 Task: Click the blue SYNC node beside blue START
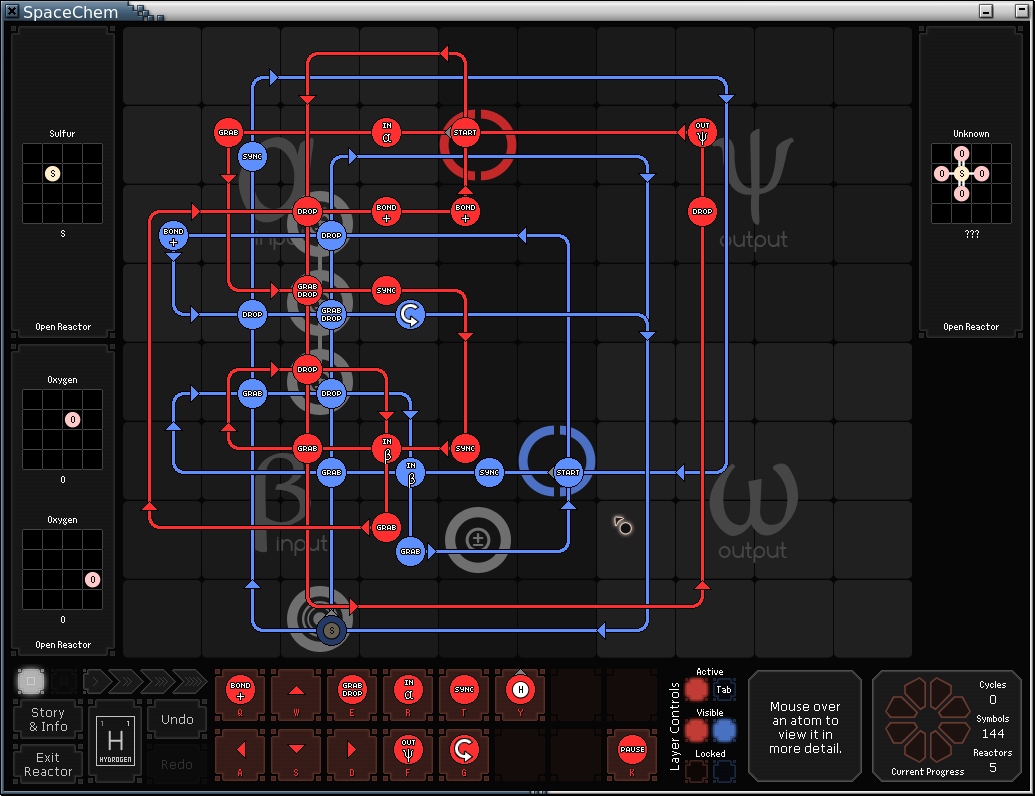[x=488, y=473]
